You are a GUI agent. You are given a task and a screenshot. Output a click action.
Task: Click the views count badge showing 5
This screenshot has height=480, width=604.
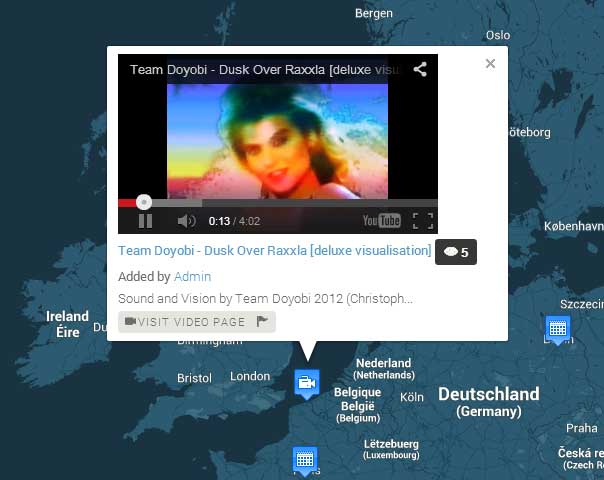click(456, 252)
